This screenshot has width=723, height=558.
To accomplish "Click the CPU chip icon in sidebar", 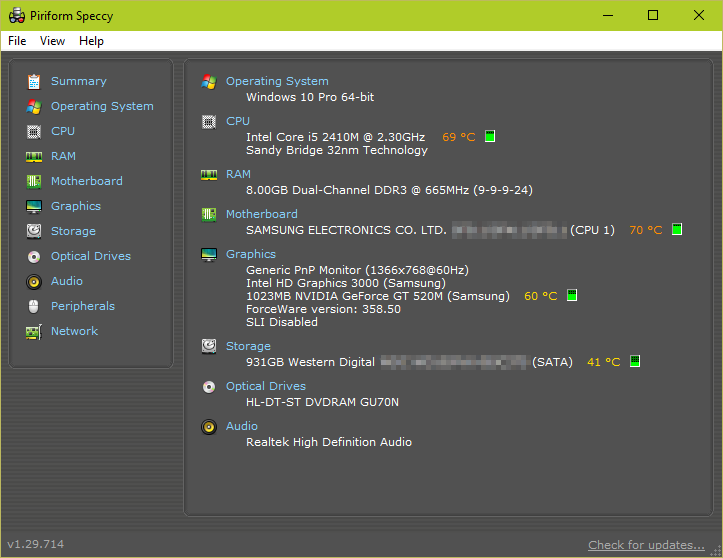I will click(x=34, y=131).
